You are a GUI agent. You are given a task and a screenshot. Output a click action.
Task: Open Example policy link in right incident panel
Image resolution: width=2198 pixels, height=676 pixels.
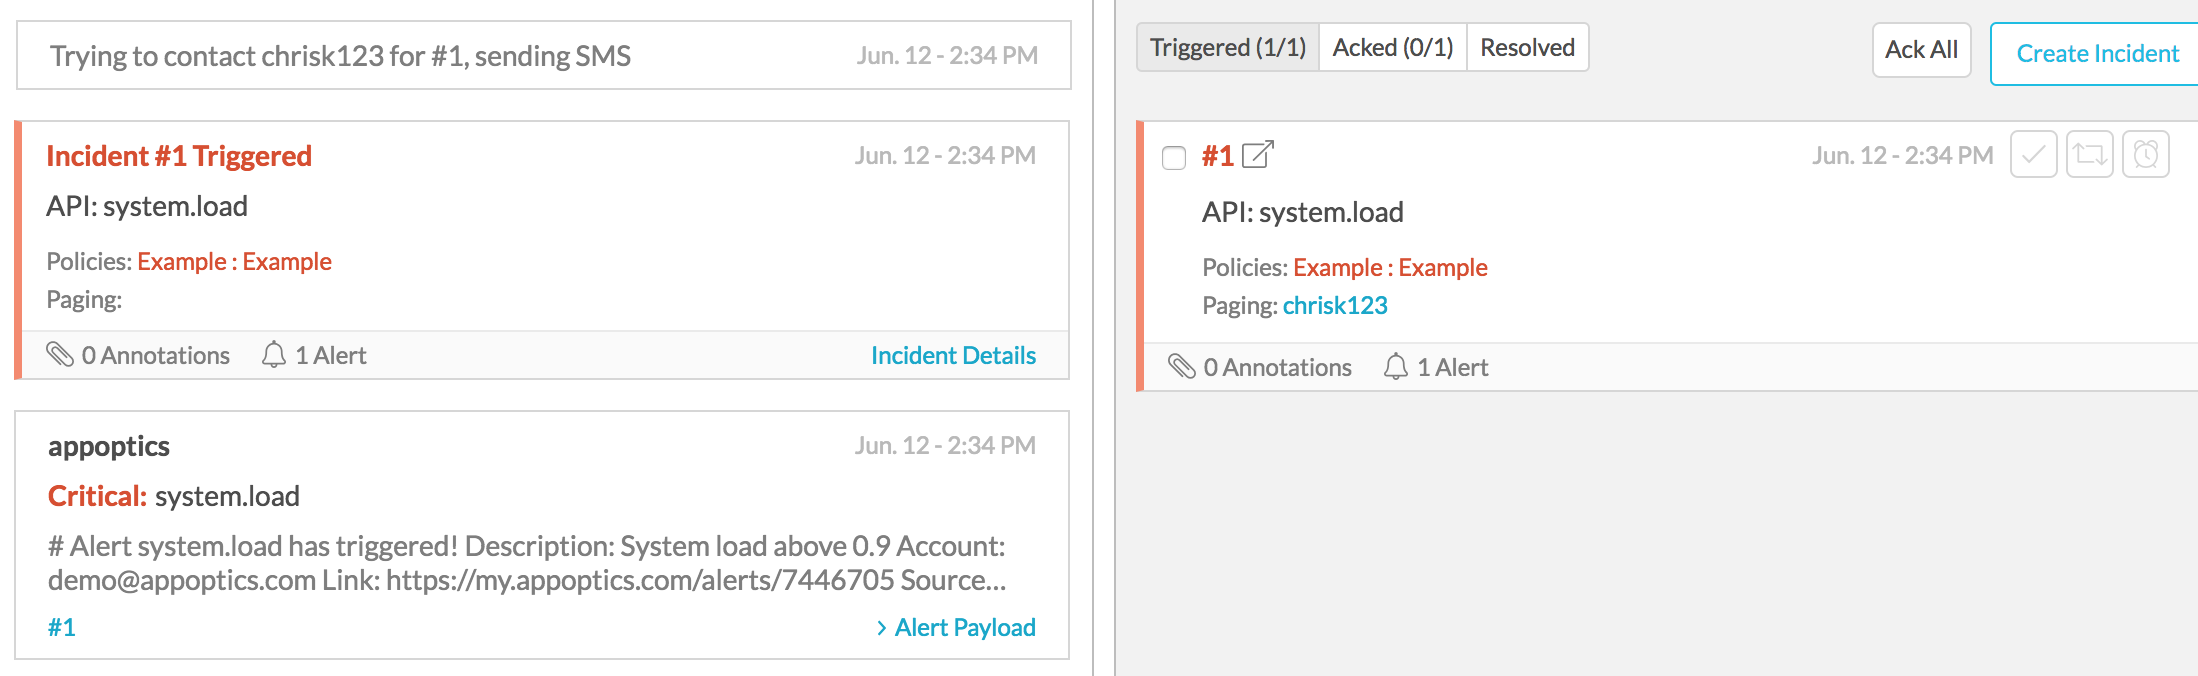click(1390, 267)
